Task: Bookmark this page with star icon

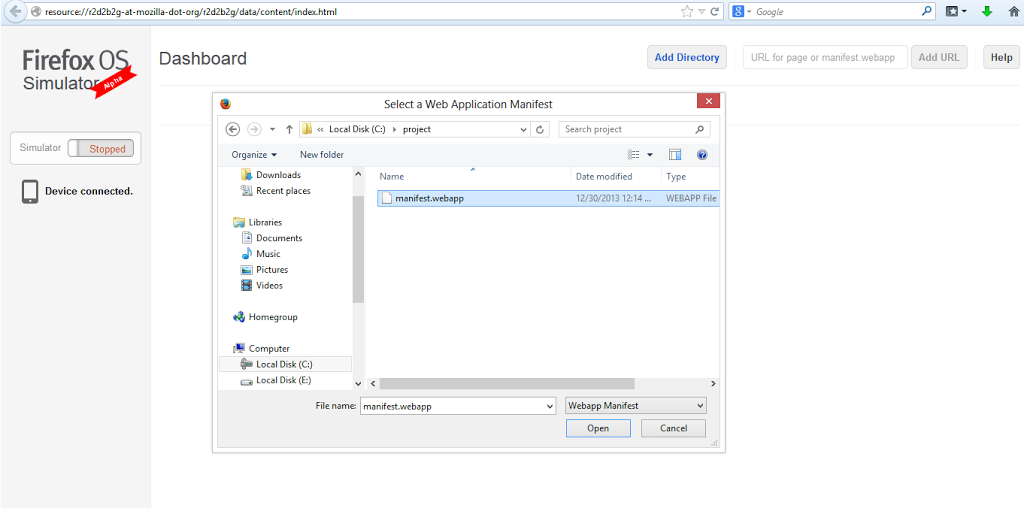Action: tap(686, 11)
